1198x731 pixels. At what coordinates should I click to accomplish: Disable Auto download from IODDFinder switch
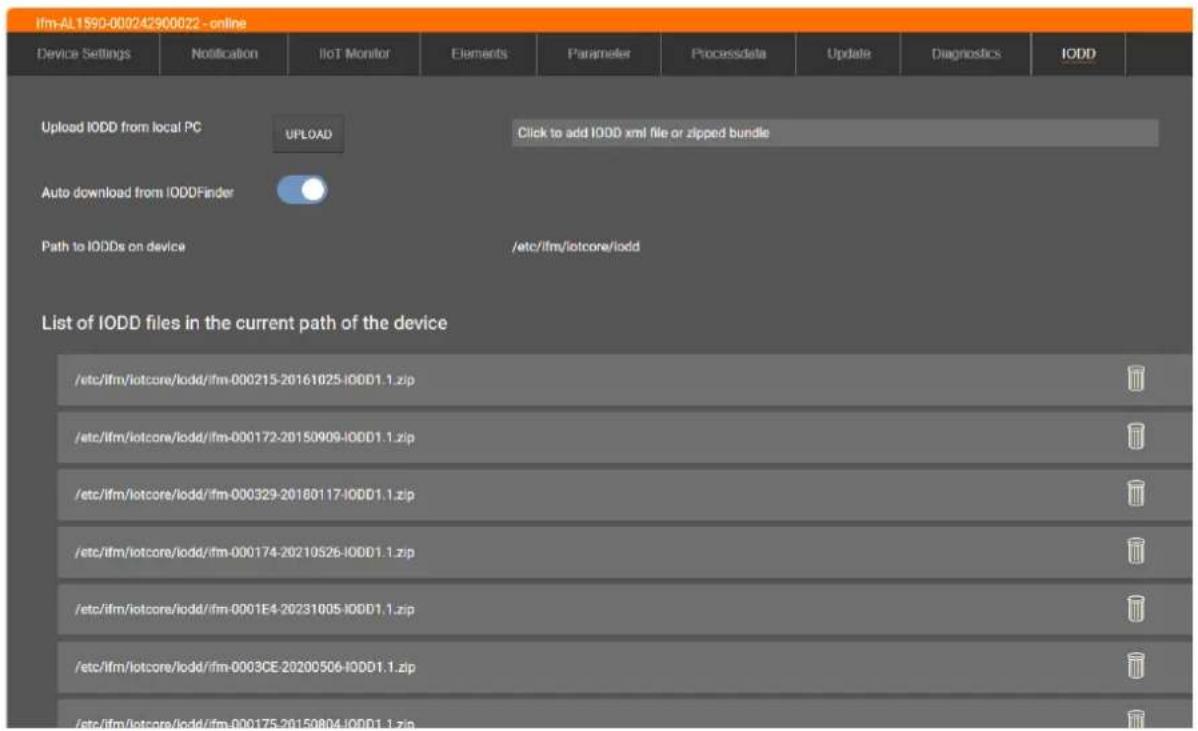[x=302, y=190]
